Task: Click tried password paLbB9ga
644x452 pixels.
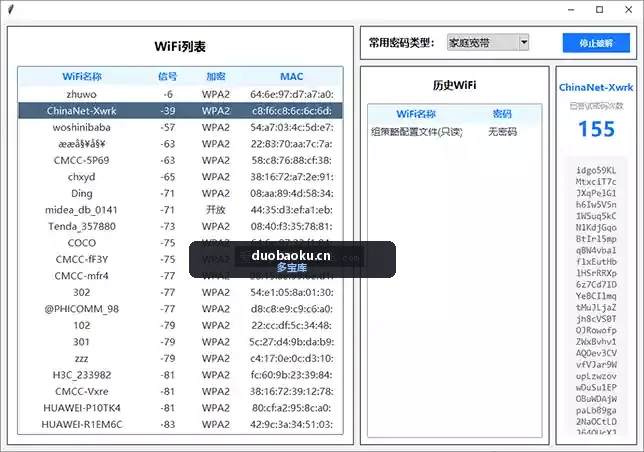Action: pyautogui.click(x=596, y=410)
